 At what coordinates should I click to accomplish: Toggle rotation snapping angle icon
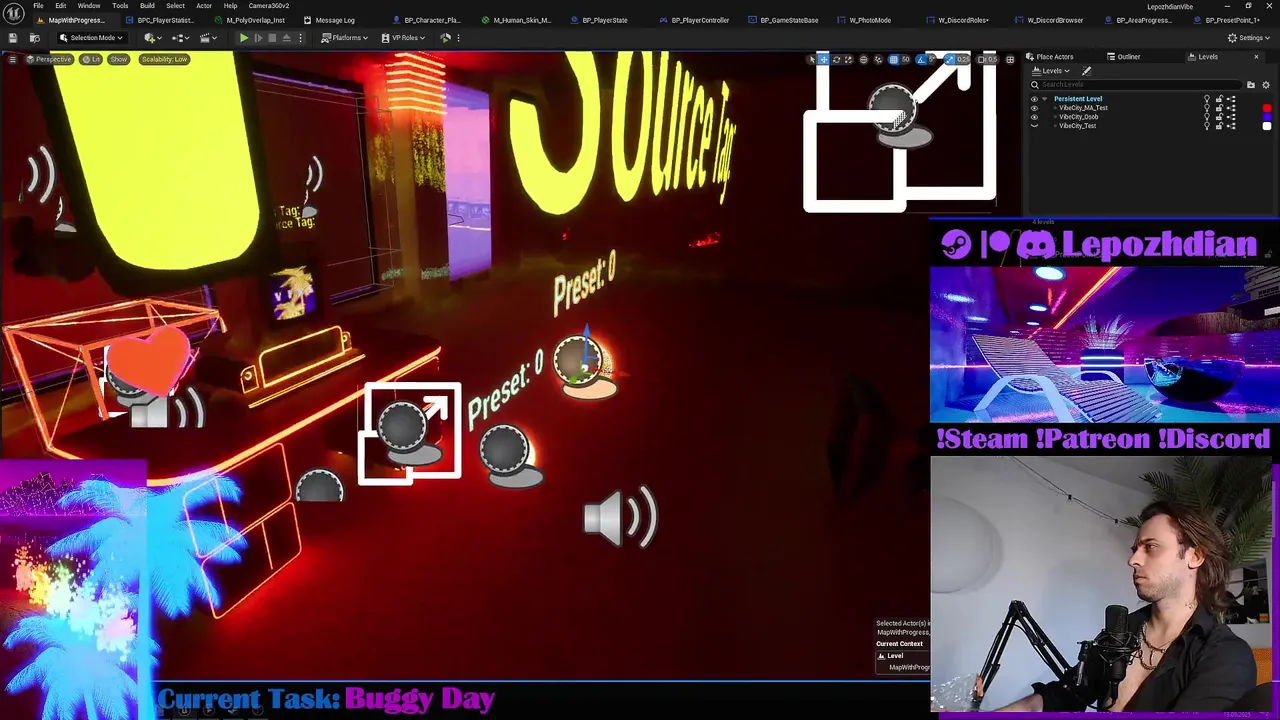(921, 59)
